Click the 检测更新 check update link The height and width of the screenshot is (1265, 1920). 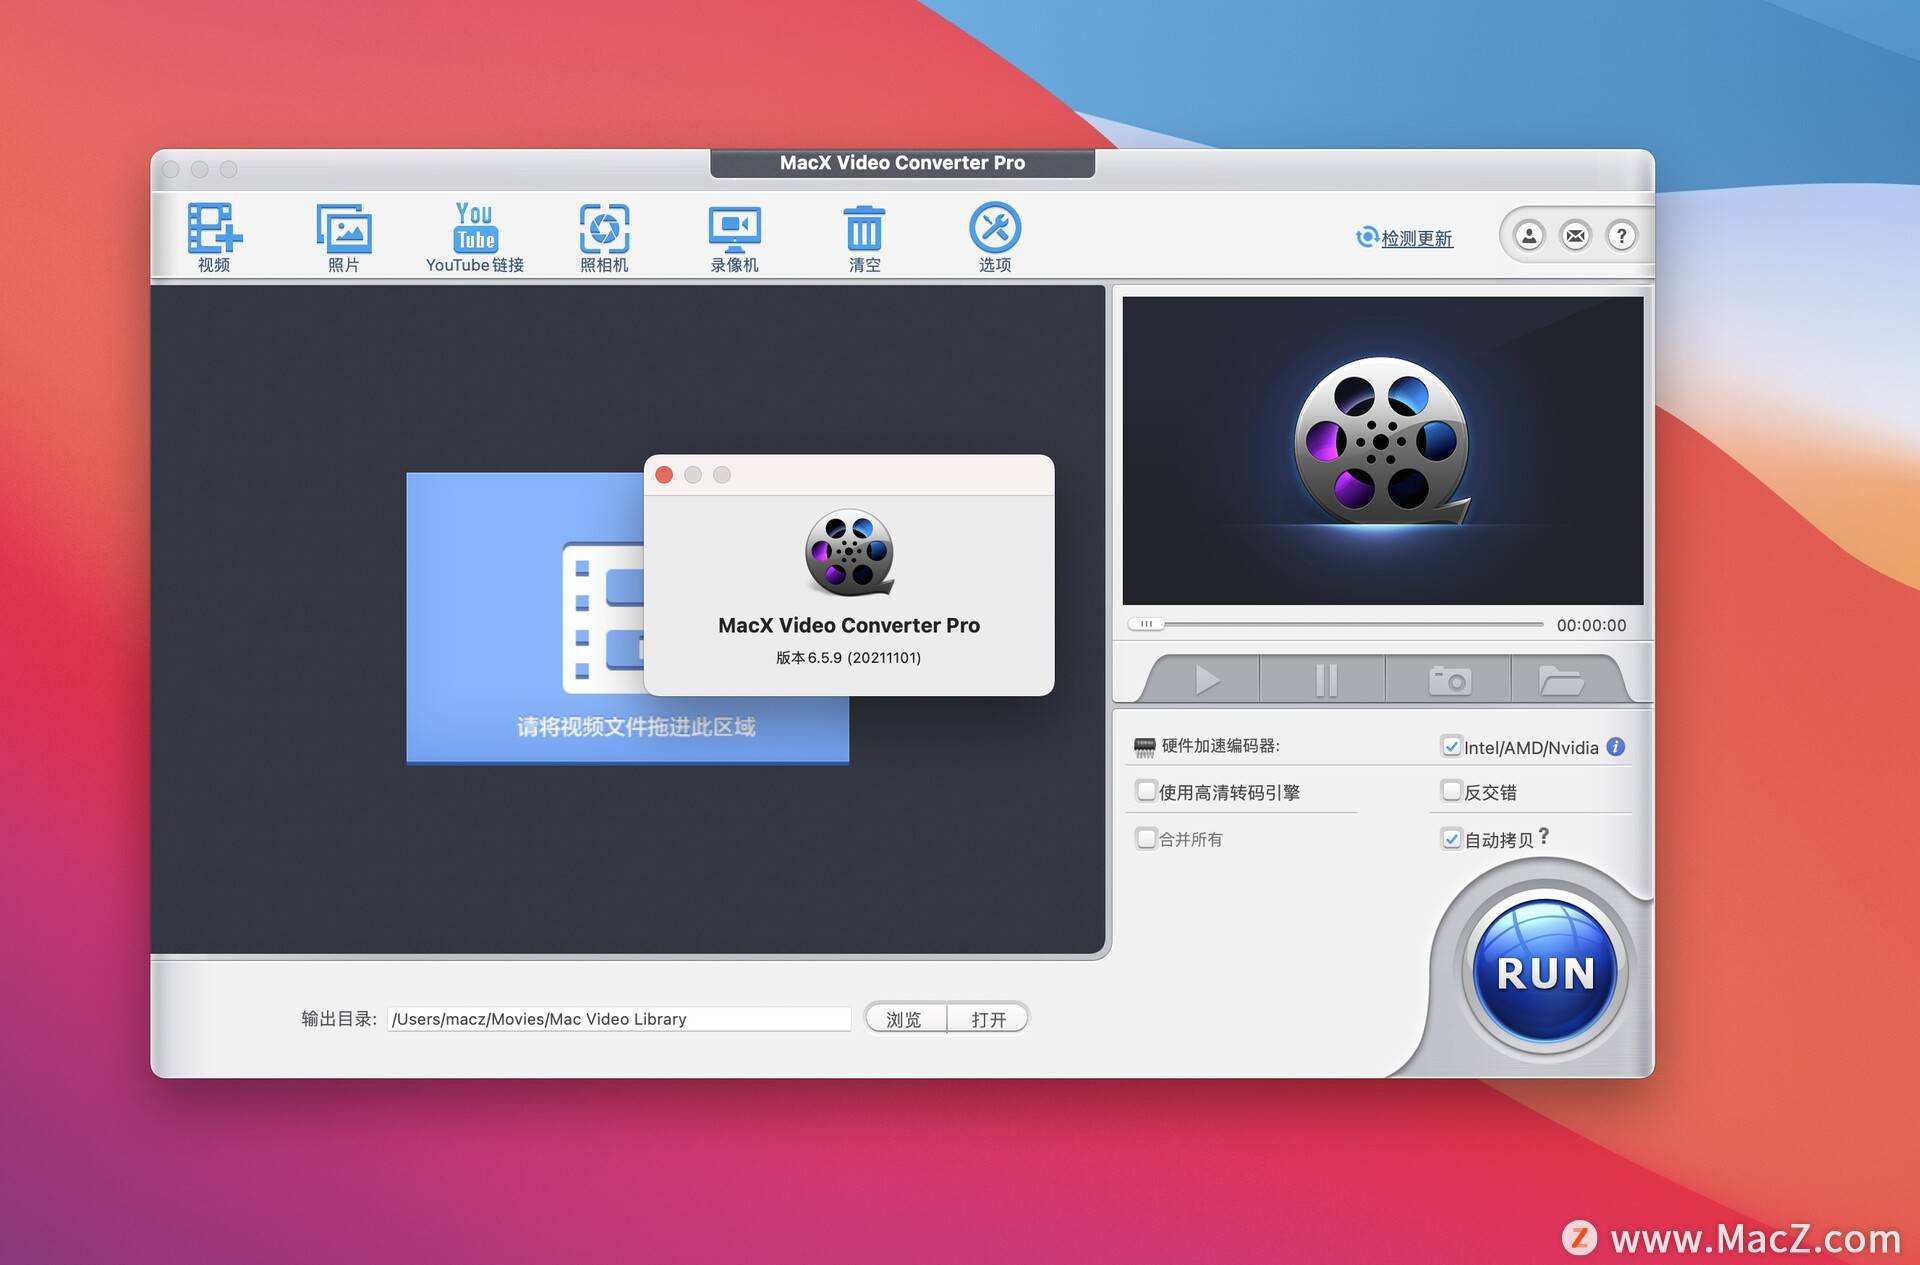coord(1404,238)
